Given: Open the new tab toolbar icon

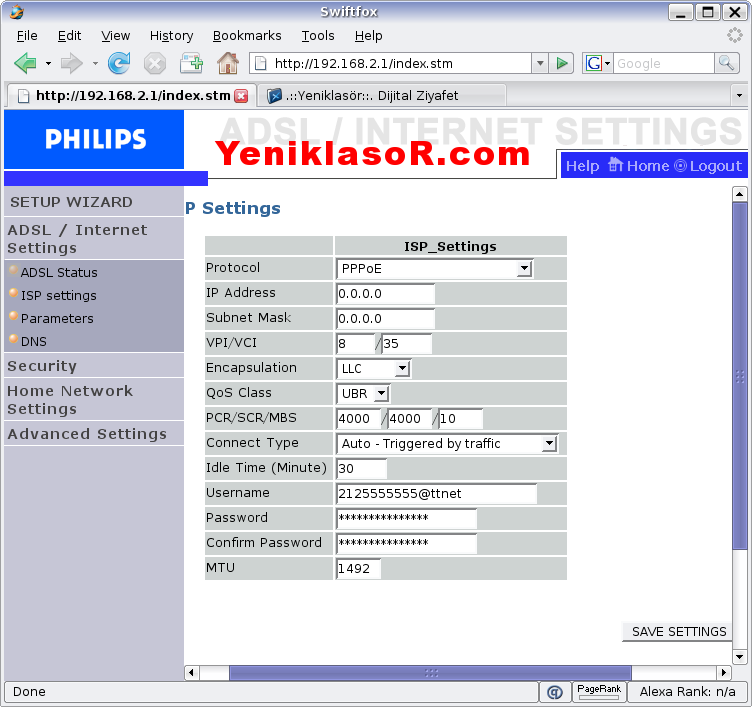Looking at the screenshot, I should coord(191,63).
